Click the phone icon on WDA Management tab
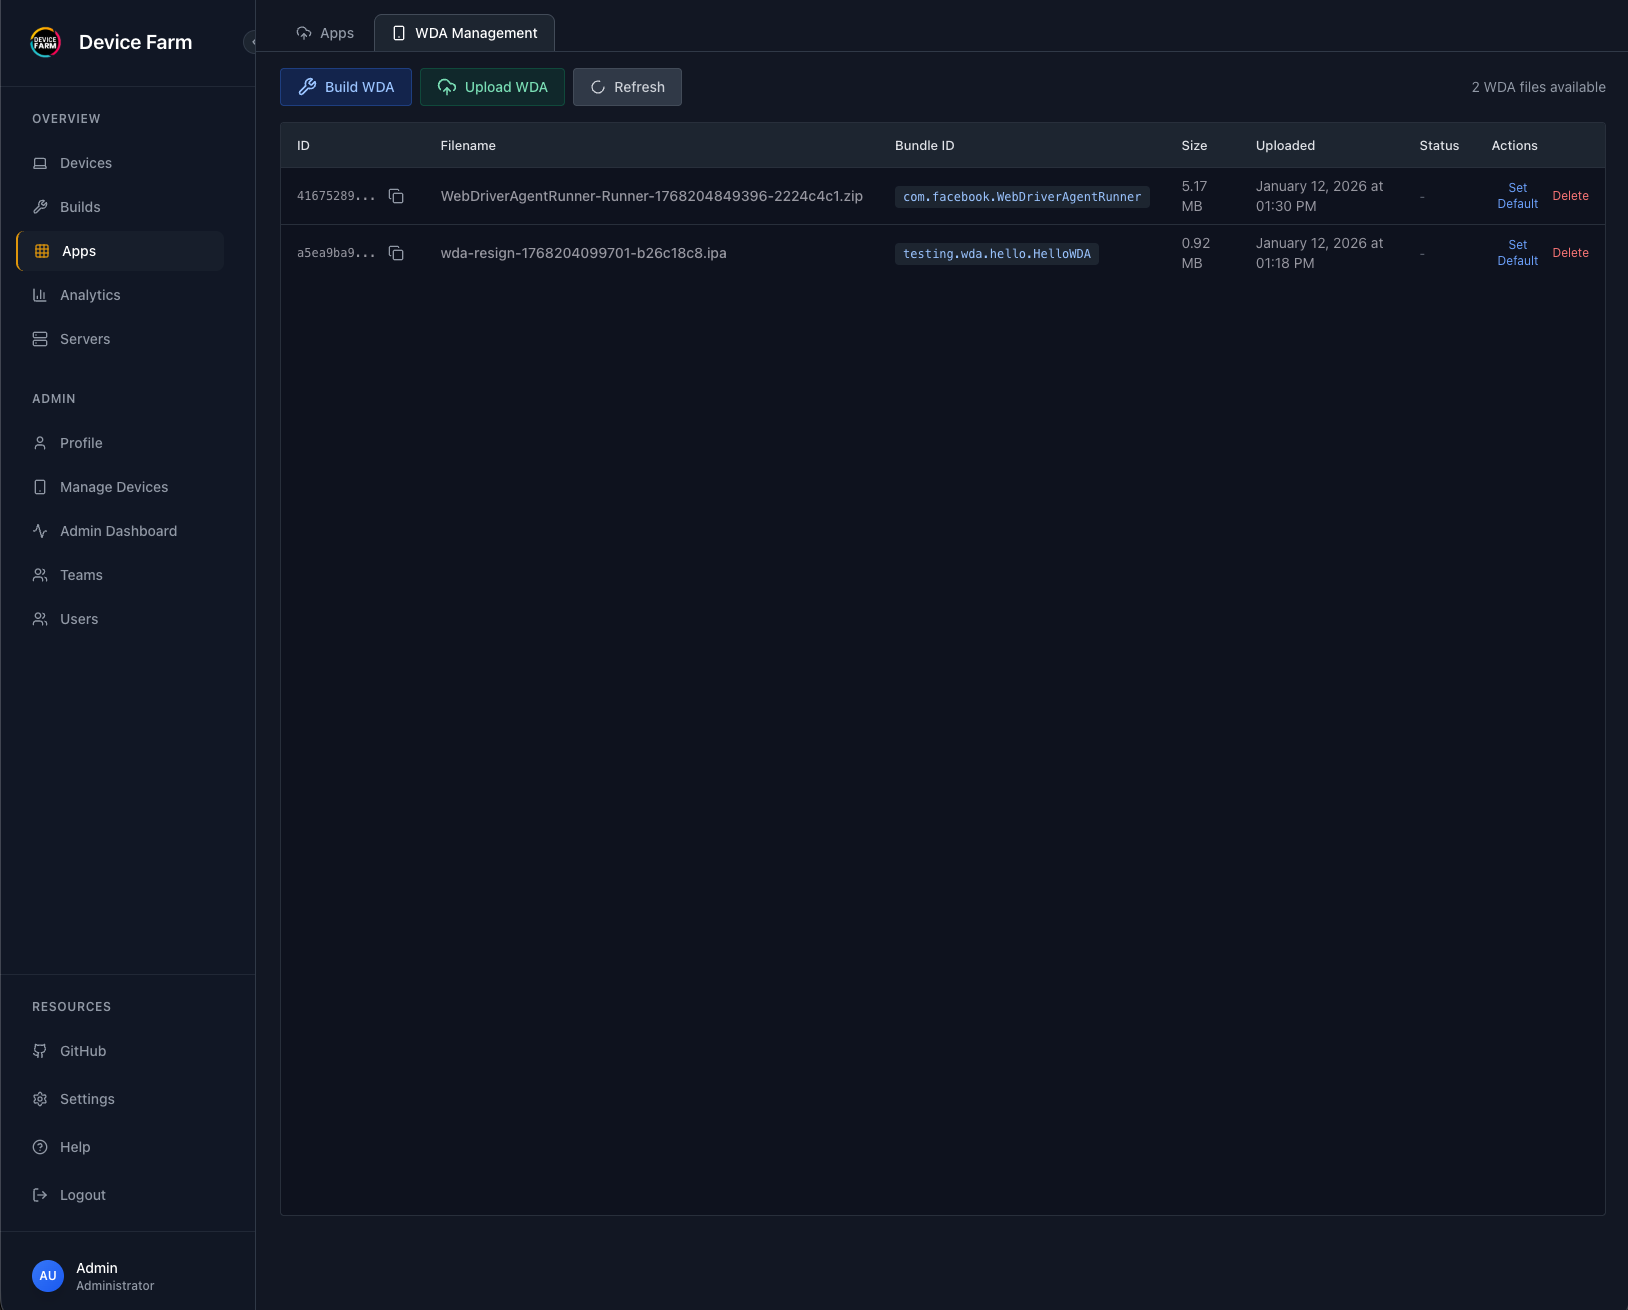The image size is (1628, 1310). pyautogui.click(x=399, y=33)
